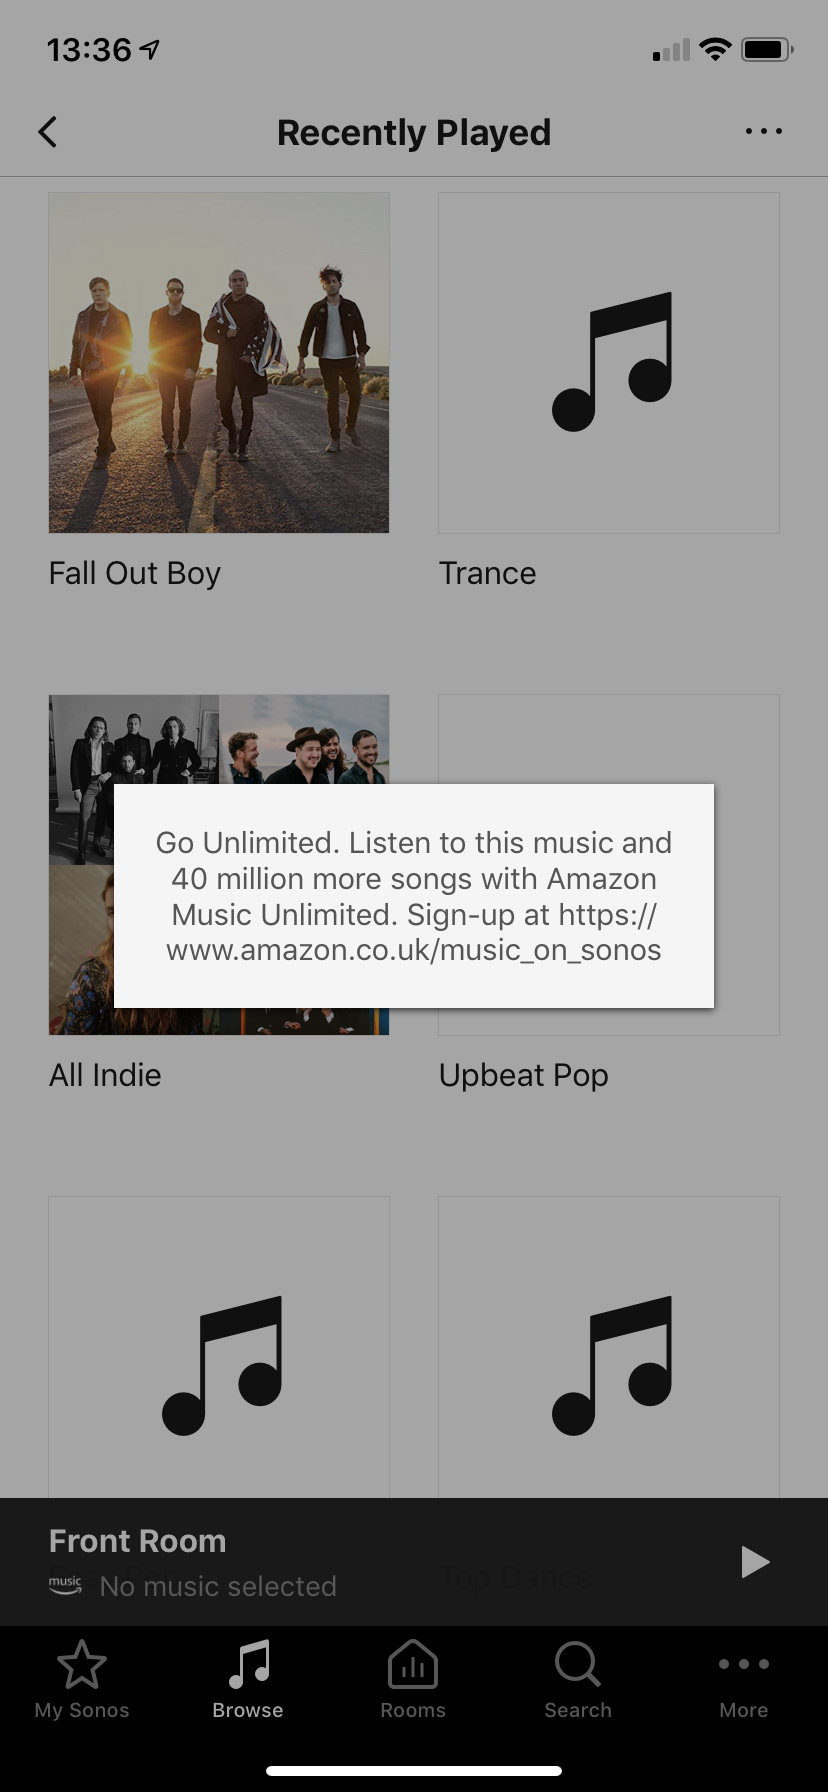Open the three-dot options menu in header
The width and height of the screenshot is (828, 1792).
764,131
